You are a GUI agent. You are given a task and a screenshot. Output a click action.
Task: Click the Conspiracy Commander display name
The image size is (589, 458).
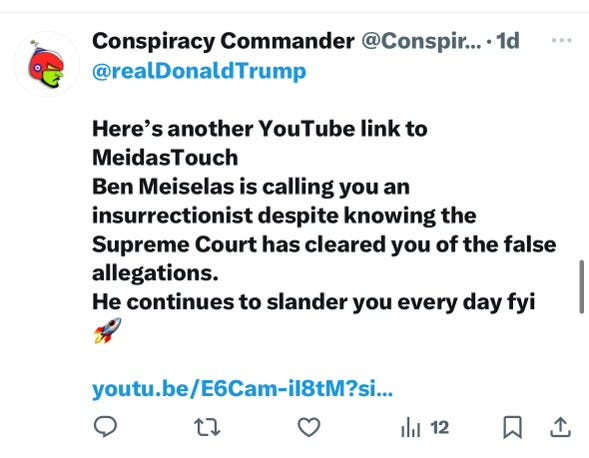pyautogui.click(x=223, y=41)
